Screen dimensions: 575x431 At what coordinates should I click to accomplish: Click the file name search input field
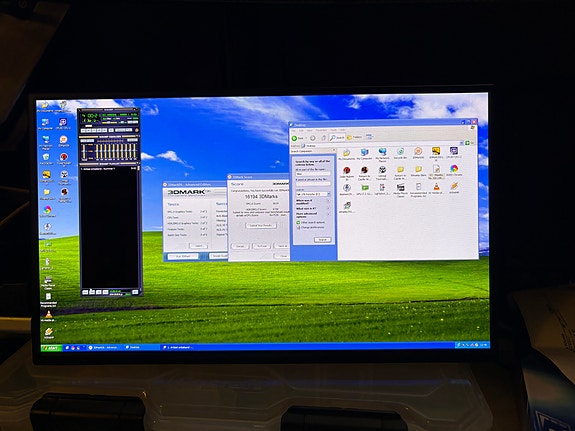(x=313, y=174)
